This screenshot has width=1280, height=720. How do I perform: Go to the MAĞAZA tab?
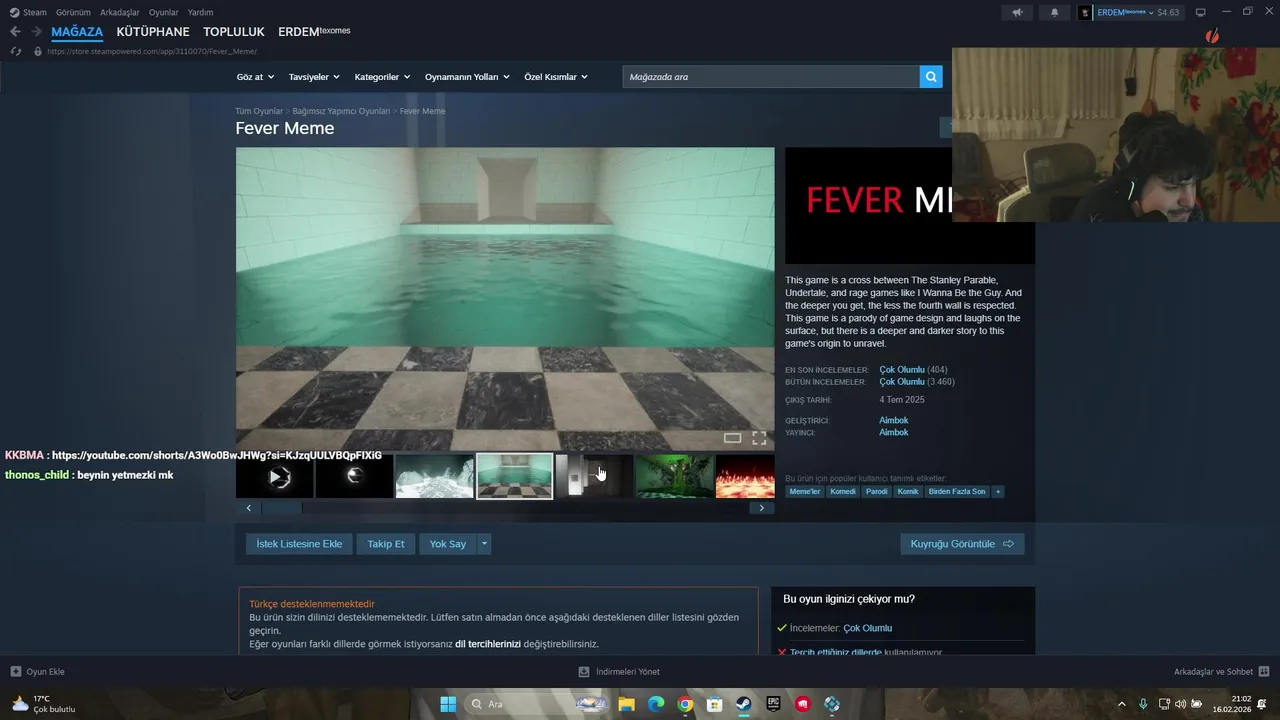pyautogui.click(x=77, y=32)
